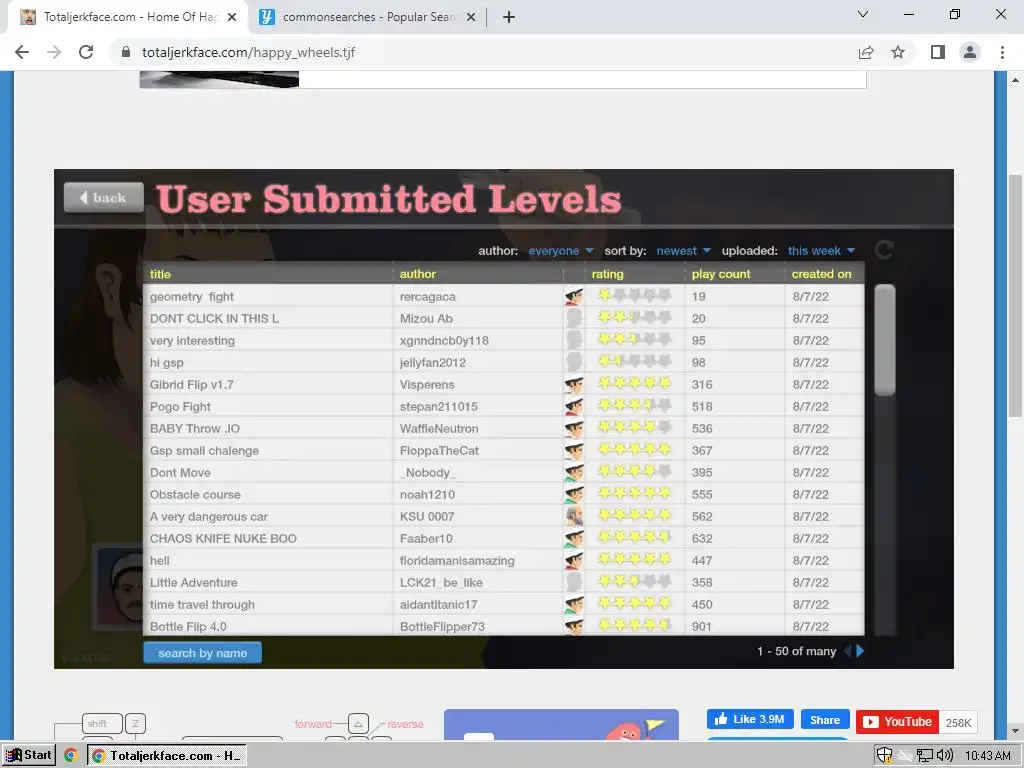This screenshot has height=768, width=1024.
Task: Click the share page icon
Action: point(866,52)
